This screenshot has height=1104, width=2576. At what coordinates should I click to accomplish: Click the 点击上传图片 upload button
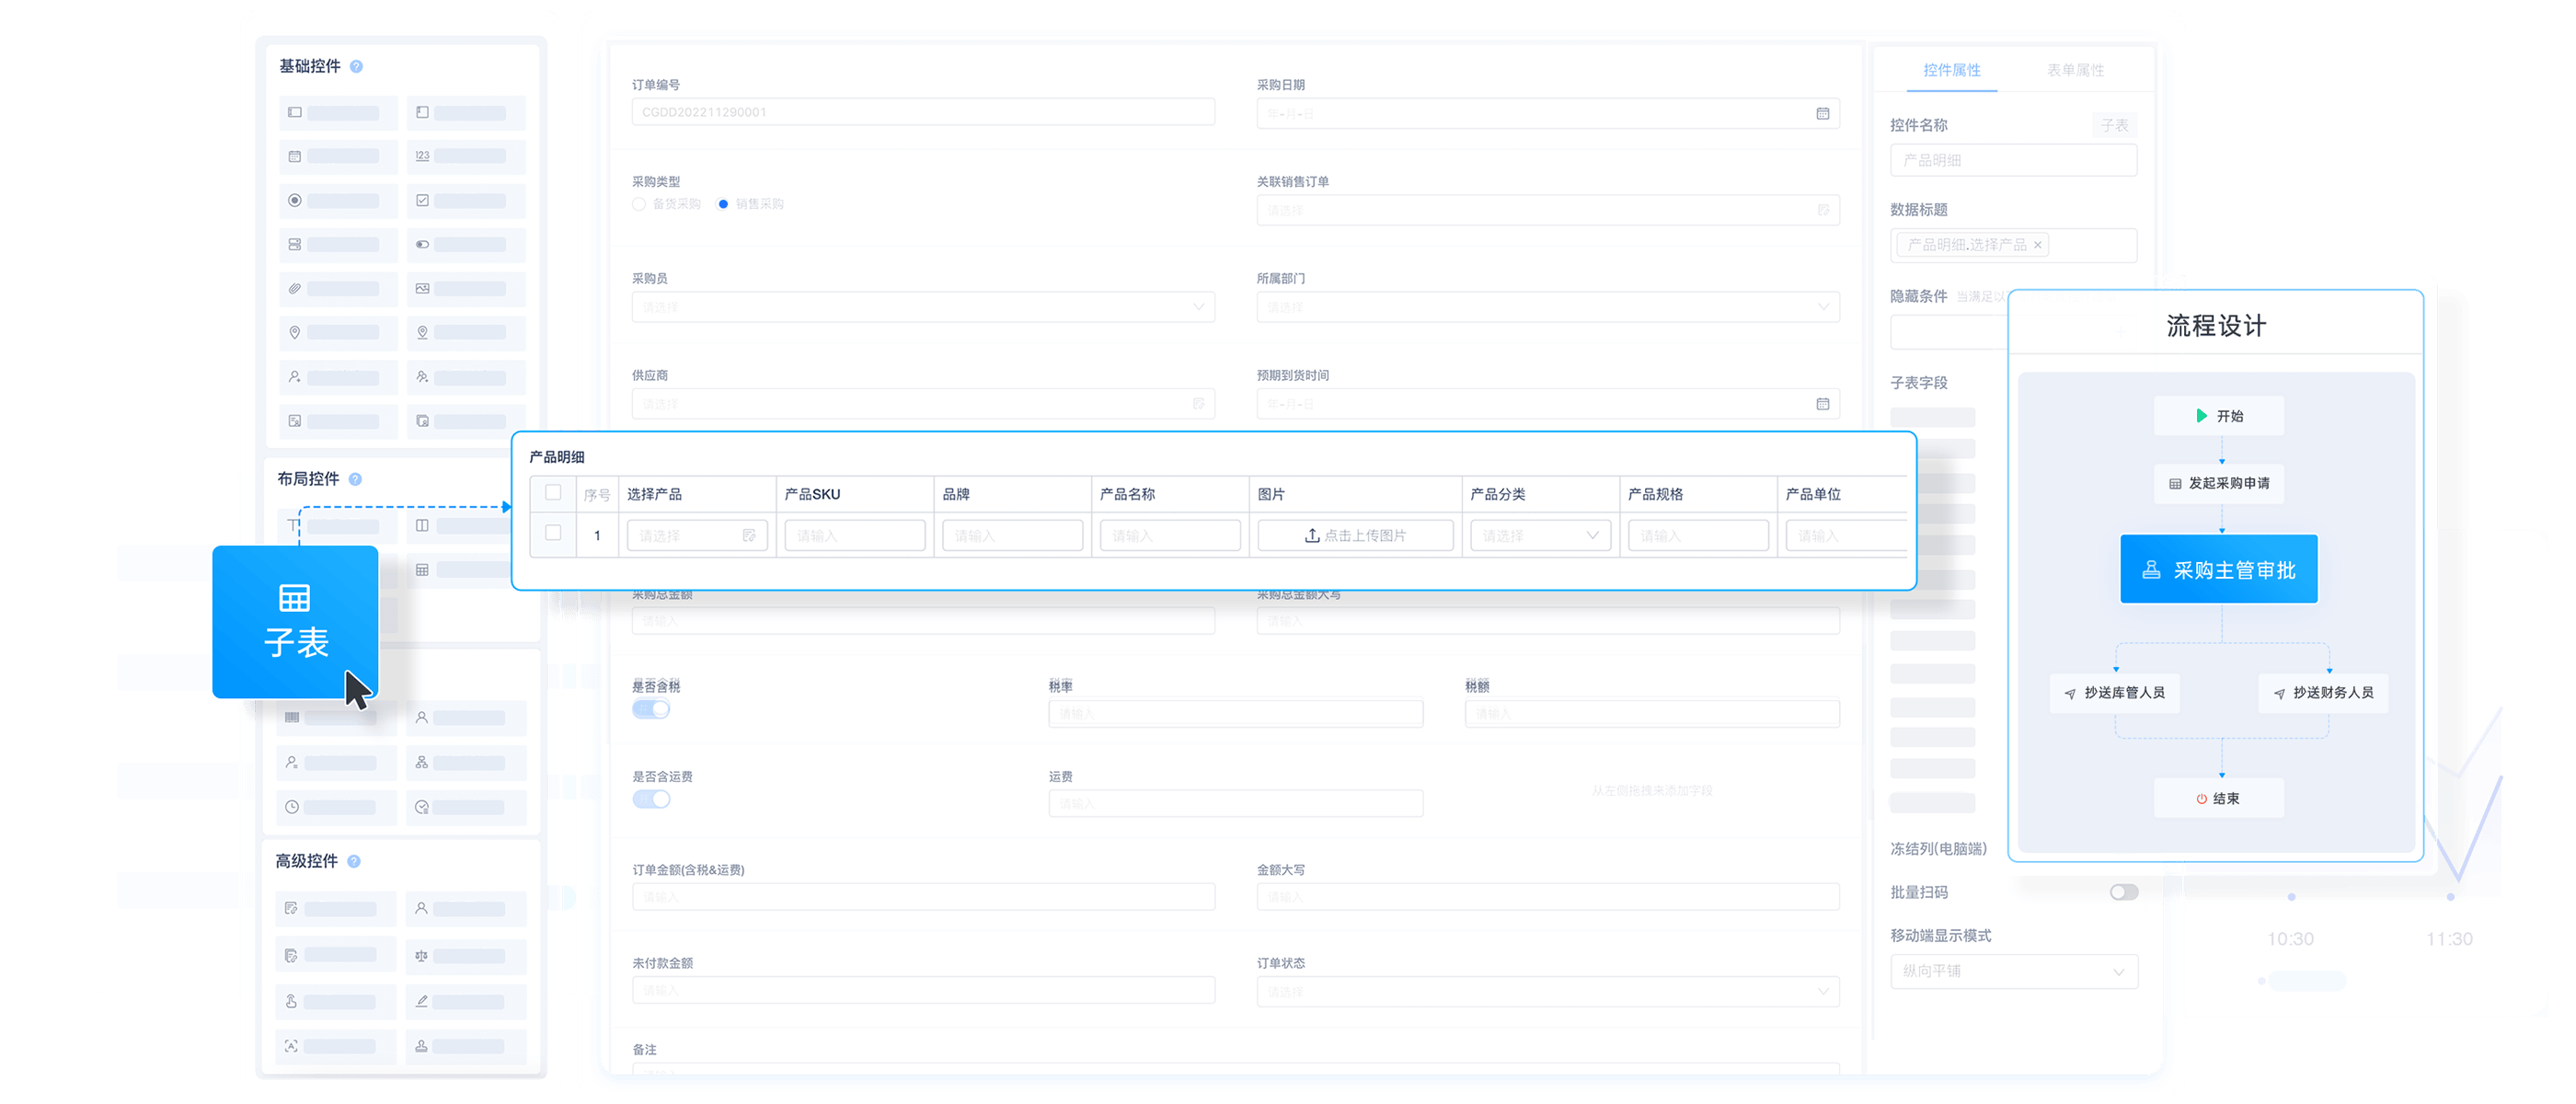pos(1355,536)
